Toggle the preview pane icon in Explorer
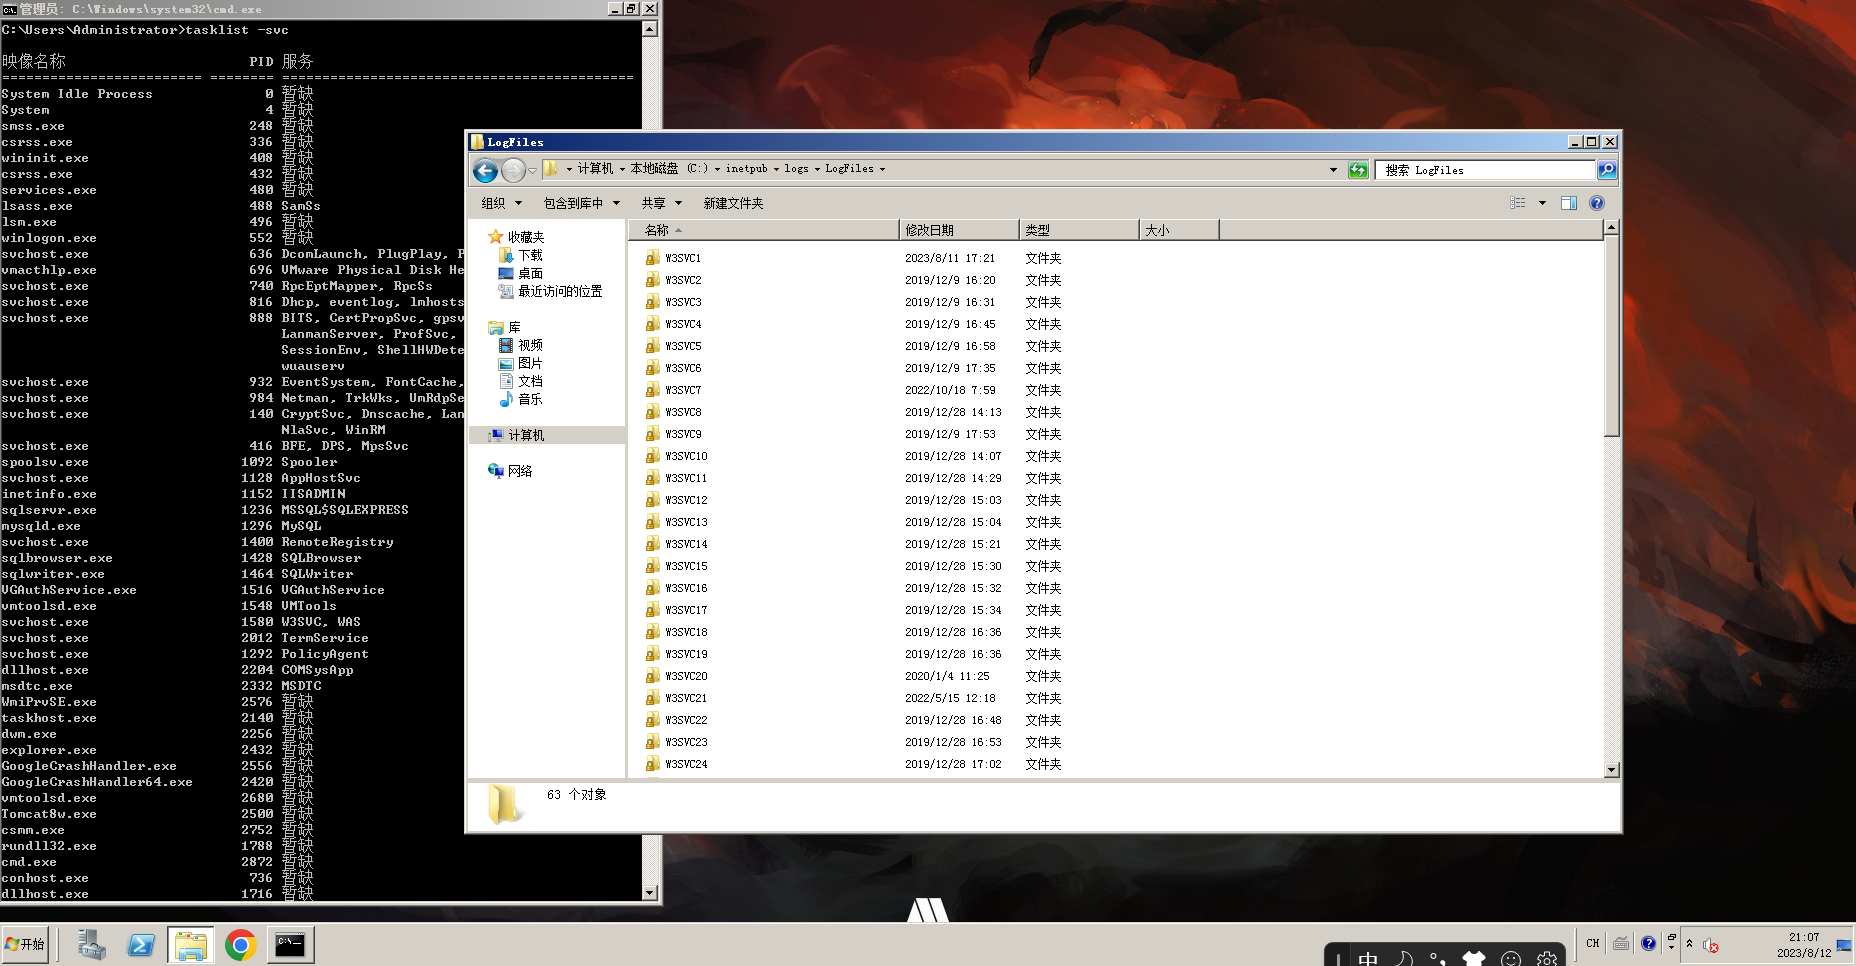The height and width of the screenshot is (966, 1856). pyautogui.click(x=1568, y=202)
